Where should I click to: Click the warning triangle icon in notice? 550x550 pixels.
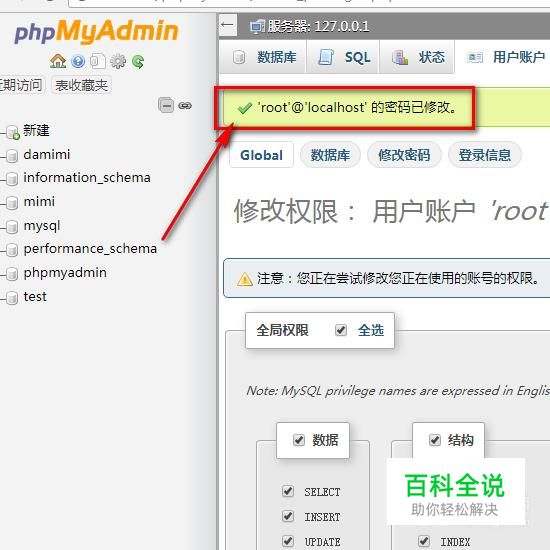tap(245, 279)
